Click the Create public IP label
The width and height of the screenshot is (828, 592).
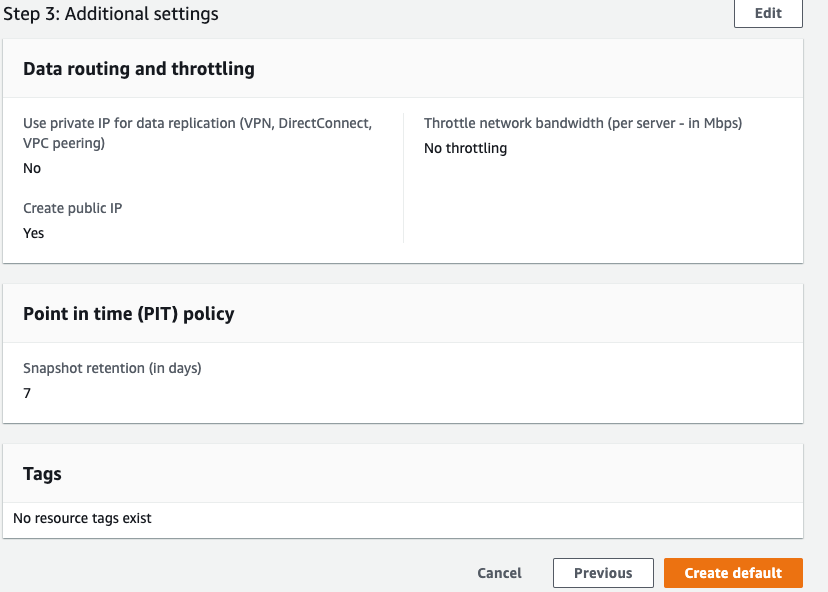coord(72,208)
